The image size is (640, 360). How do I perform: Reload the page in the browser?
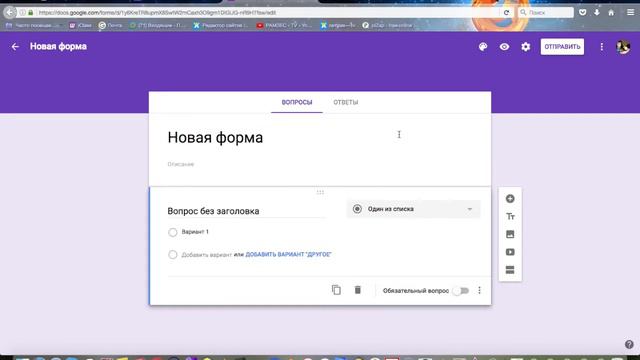(507, 13)
